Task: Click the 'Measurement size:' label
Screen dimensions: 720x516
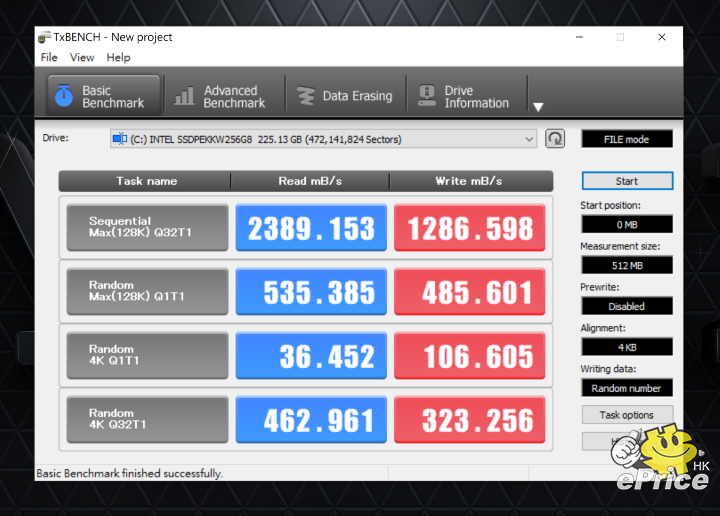Action: (620, 246)
